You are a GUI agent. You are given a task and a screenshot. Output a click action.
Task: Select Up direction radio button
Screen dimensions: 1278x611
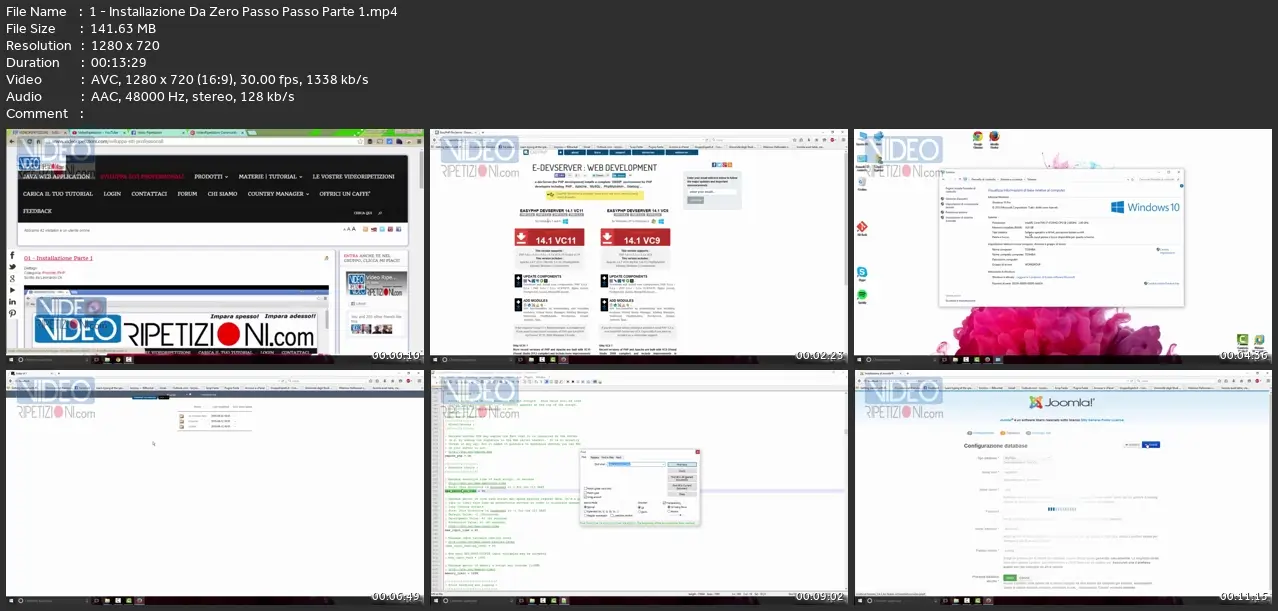coord(639,507)
